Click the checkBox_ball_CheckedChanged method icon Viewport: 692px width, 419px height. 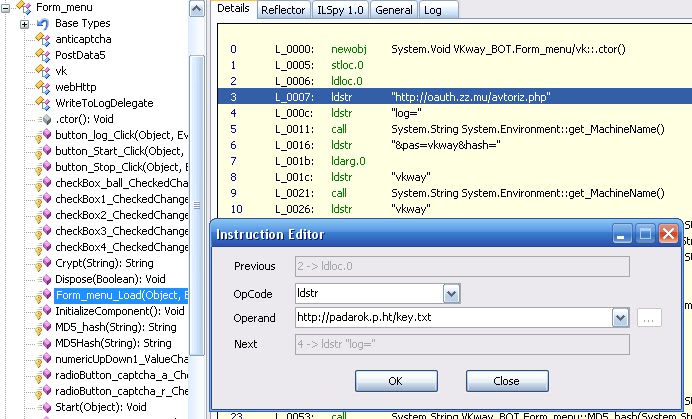44,183
